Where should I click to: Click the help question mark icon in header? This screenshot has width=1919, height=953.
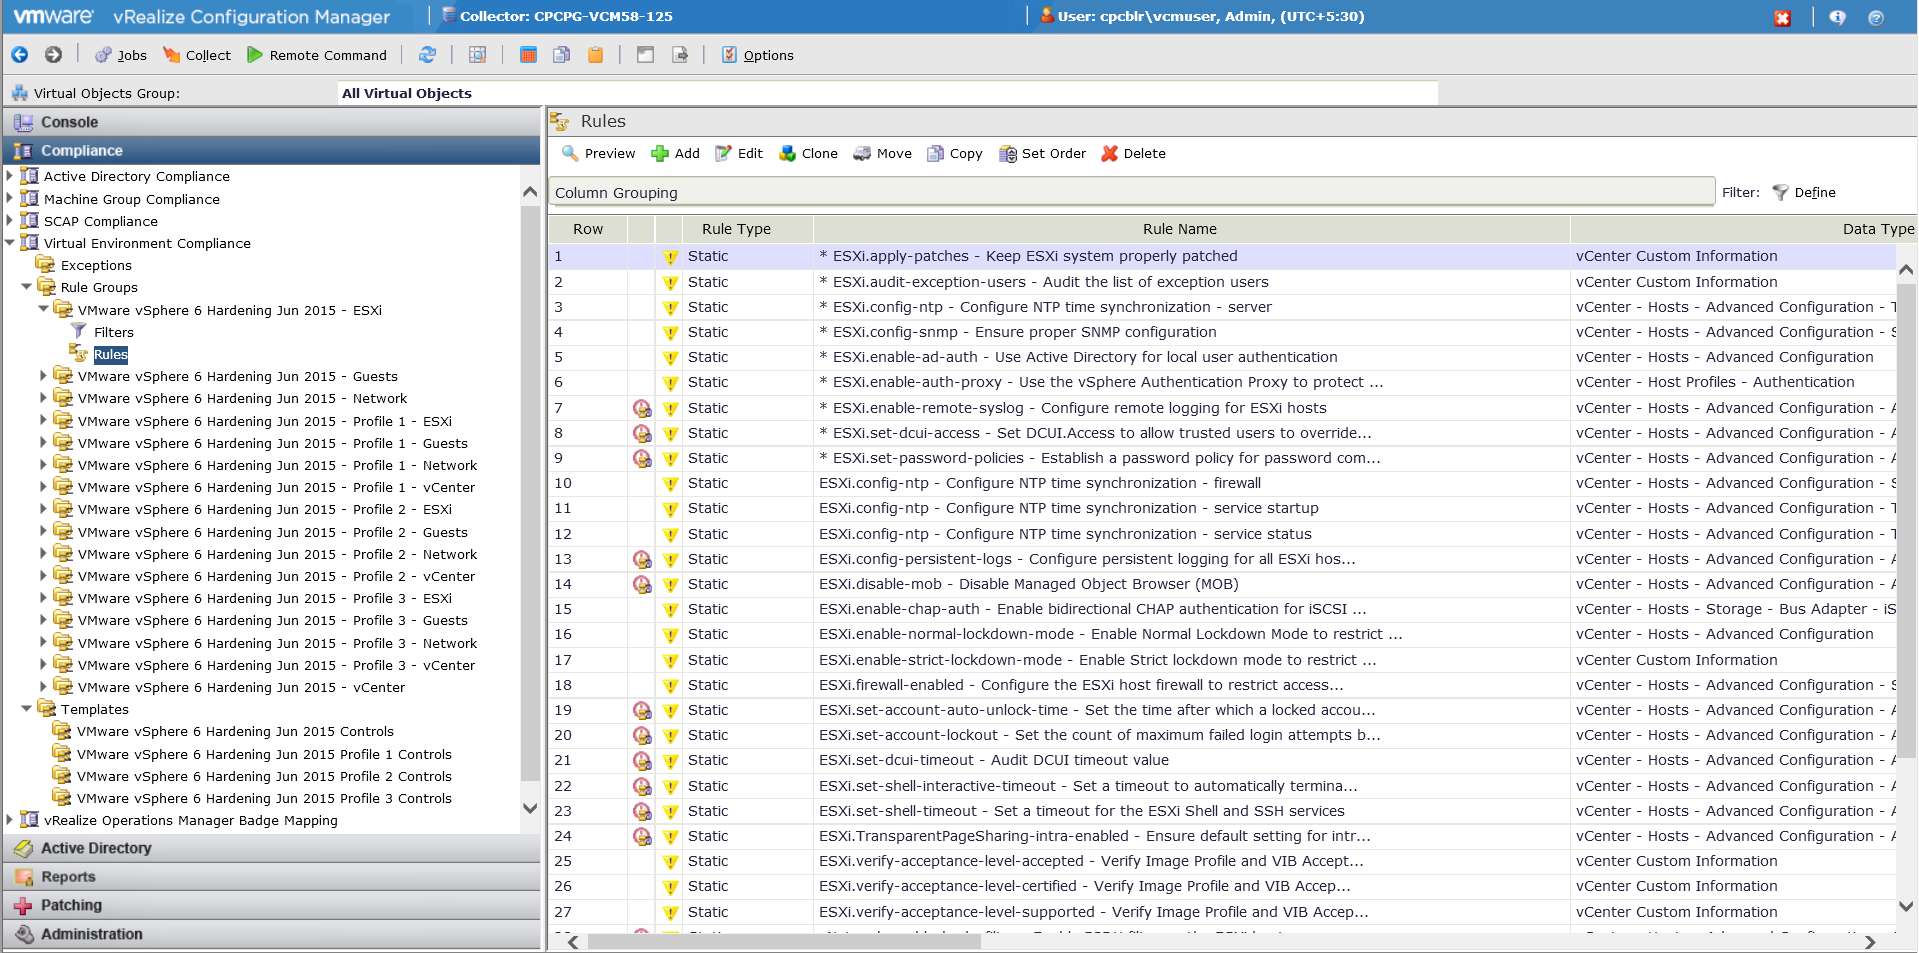click(x=1876, y=18)
